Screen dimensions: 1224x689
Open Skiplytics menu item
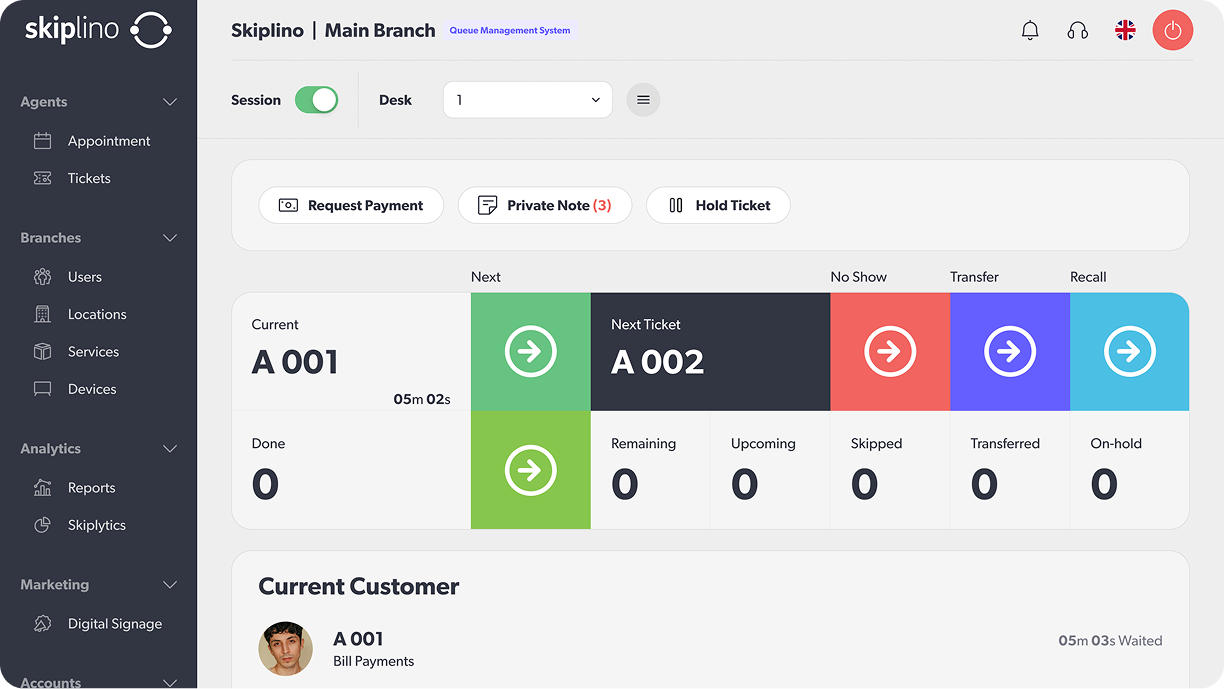pyautogui.click(x=98, y=525)
